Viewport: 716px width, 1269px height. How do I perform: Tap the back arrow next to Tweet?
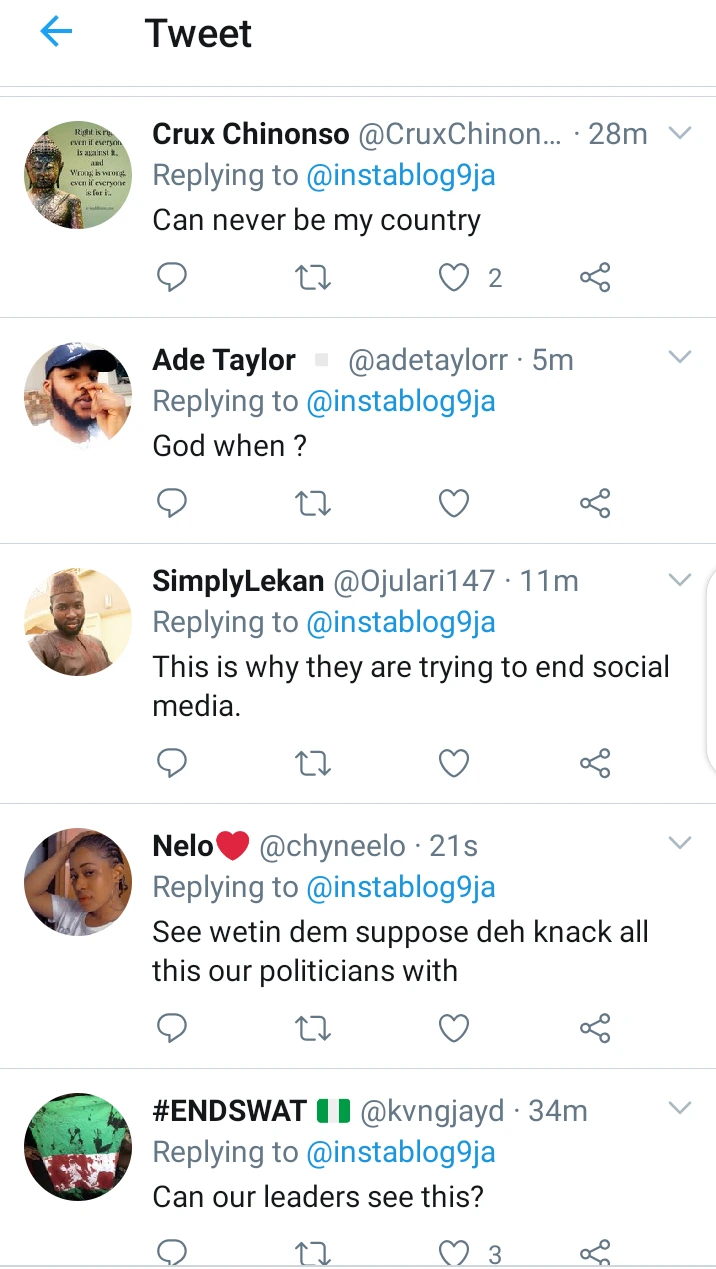click(x=56, y=33)
